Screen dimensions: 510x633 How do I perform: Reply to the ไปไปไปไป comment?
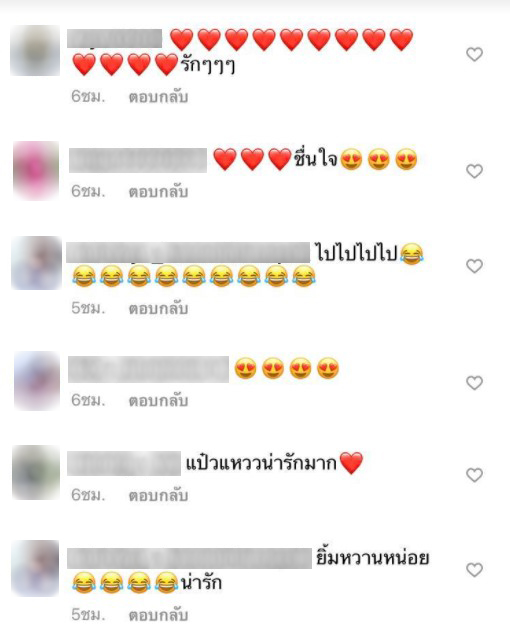[x=158, y=309]
